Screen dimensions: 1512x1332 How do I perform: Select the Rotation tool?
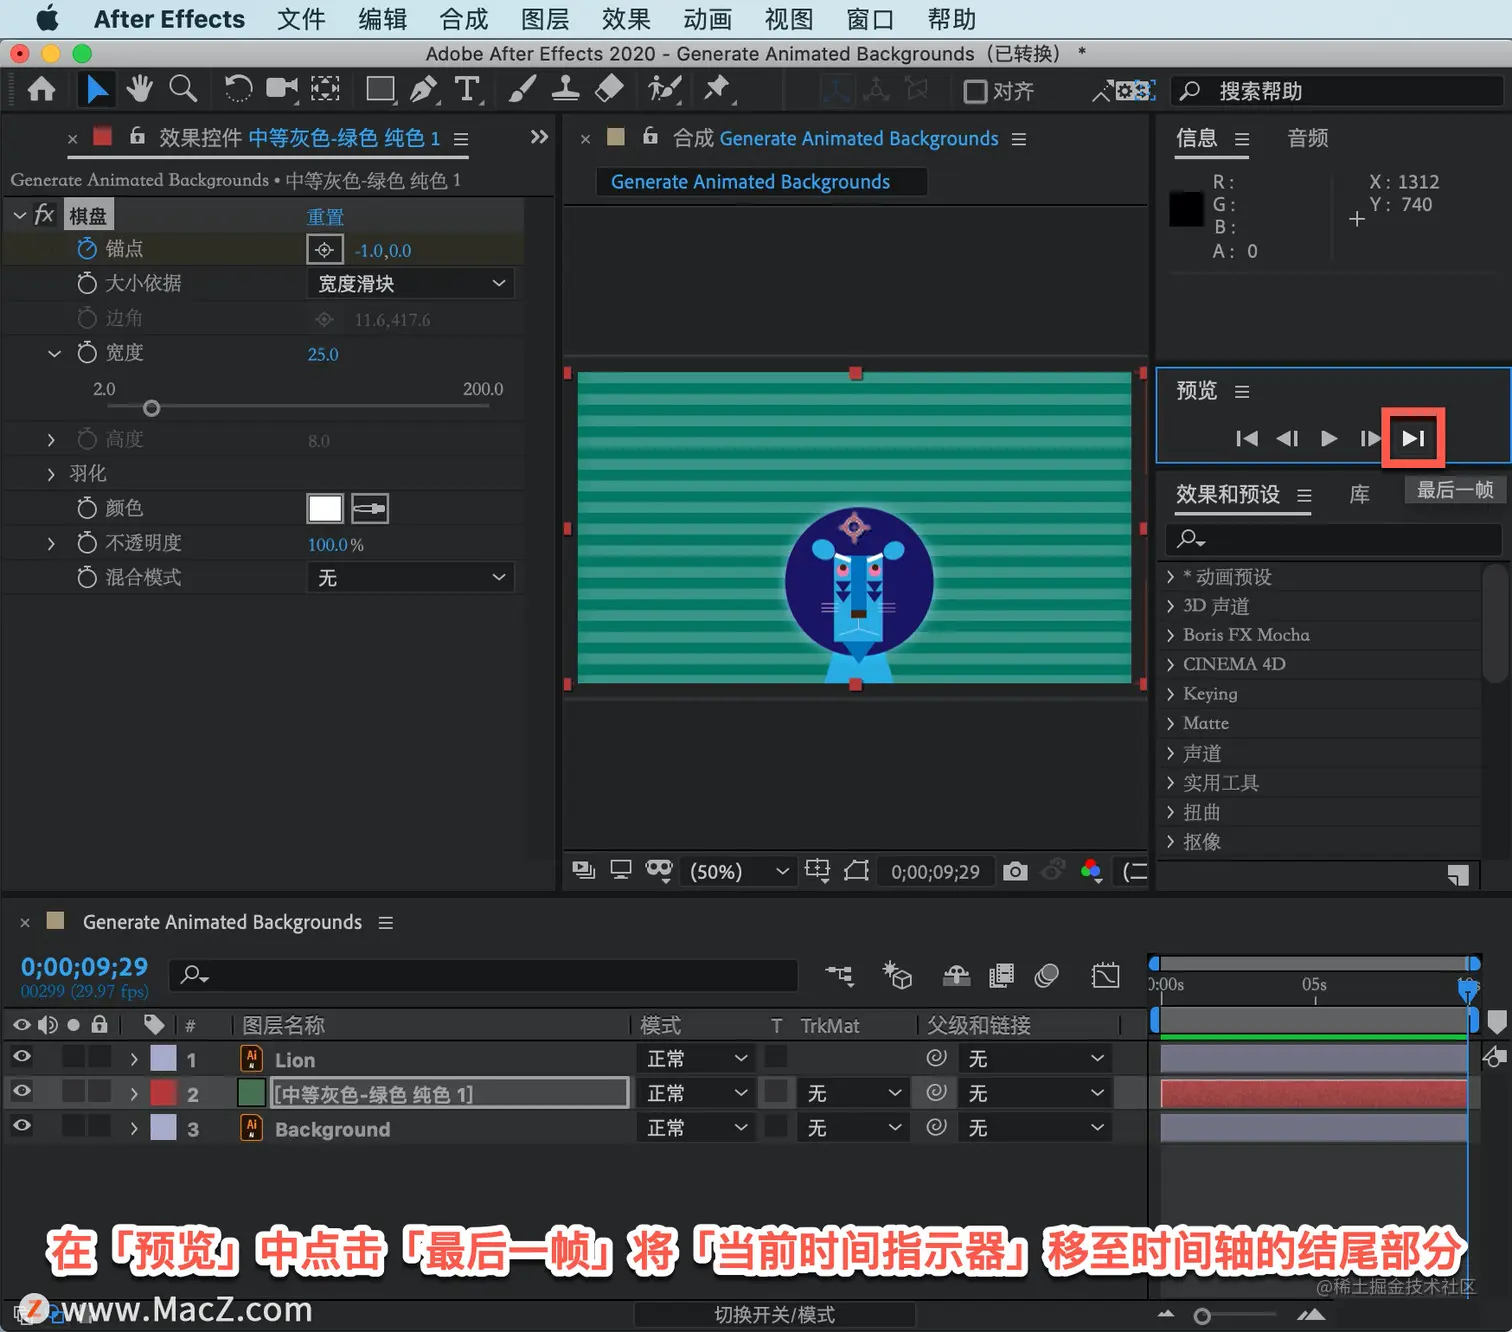(238, 90)
